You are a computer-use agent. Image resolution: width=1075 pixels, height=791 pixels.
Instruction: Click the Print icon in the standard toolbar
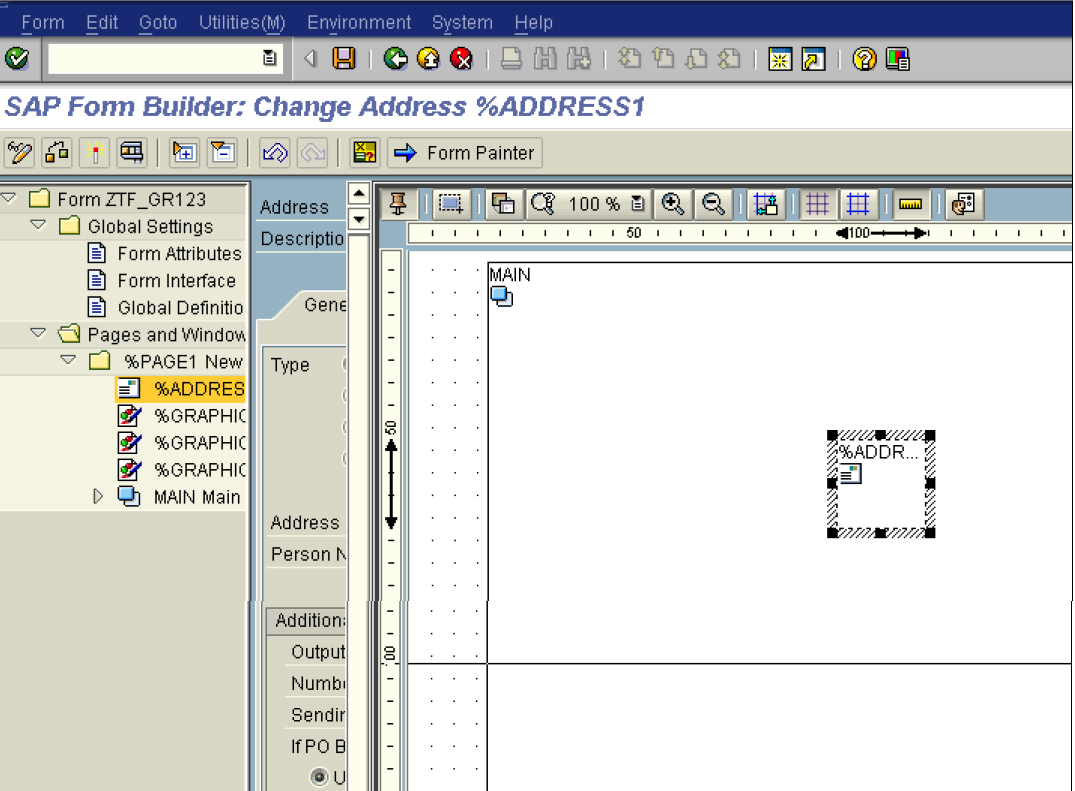pyautogui.click(x=511, y=59)
